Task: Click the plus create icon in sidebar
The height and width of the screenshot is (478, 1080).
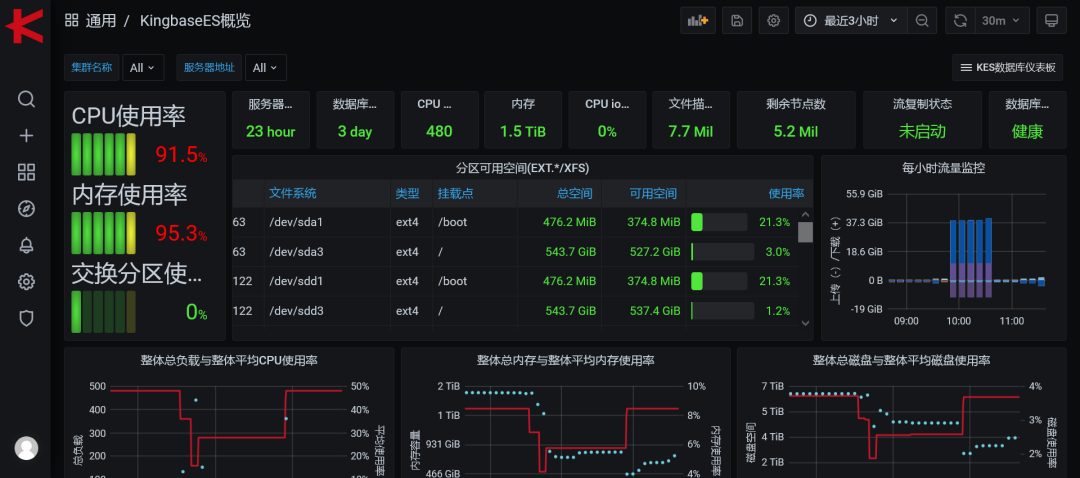Action: tap(26, 136)
